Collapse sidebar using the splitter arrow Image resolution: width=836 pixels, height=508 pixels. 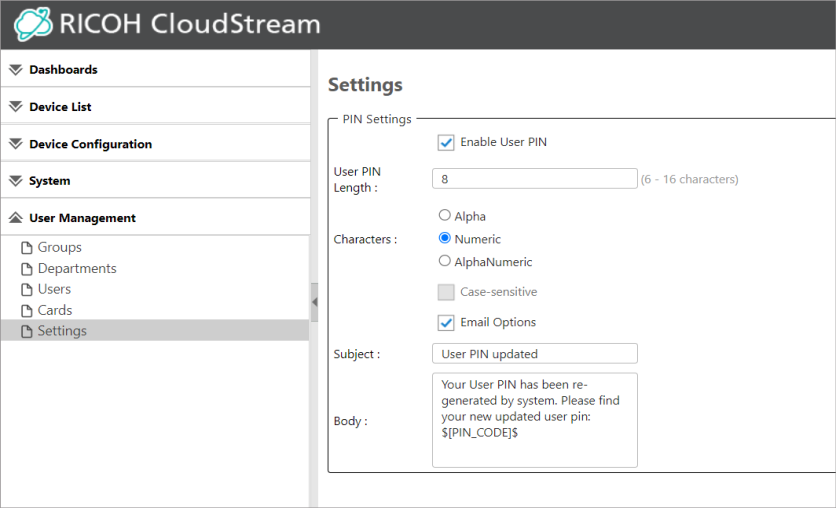coord(314,301)
